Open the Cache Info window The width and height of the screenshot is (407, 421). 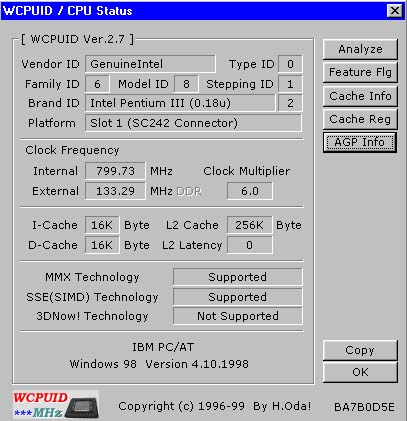point(360,96)
